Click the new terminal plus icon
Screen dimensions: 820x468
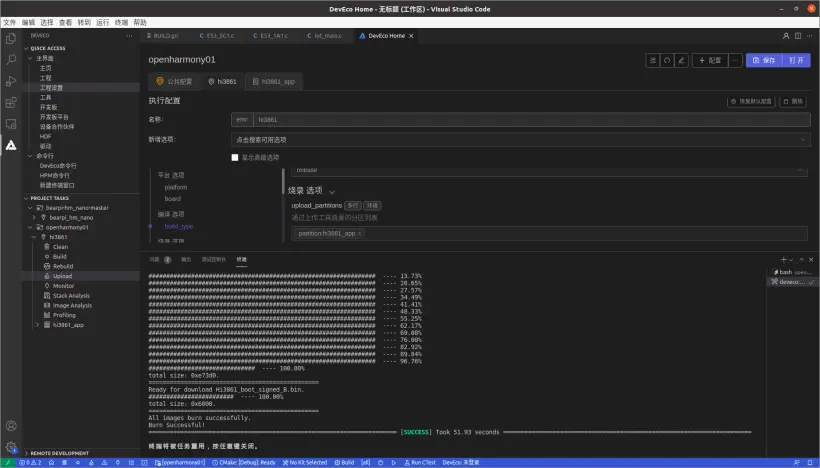click(783, 259)
